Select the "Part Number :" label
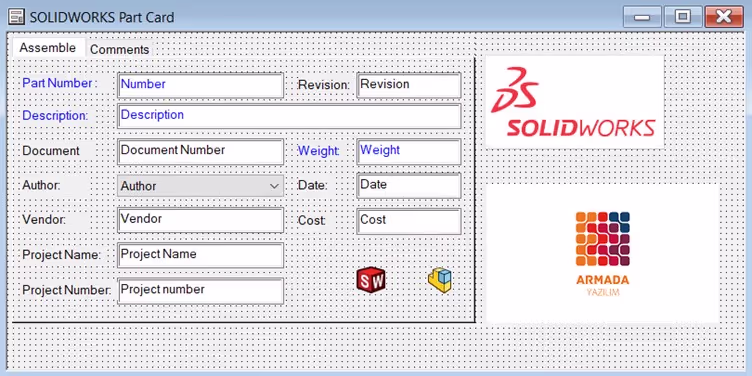This screenshot has width=752, height=376. tap(59, 83)
